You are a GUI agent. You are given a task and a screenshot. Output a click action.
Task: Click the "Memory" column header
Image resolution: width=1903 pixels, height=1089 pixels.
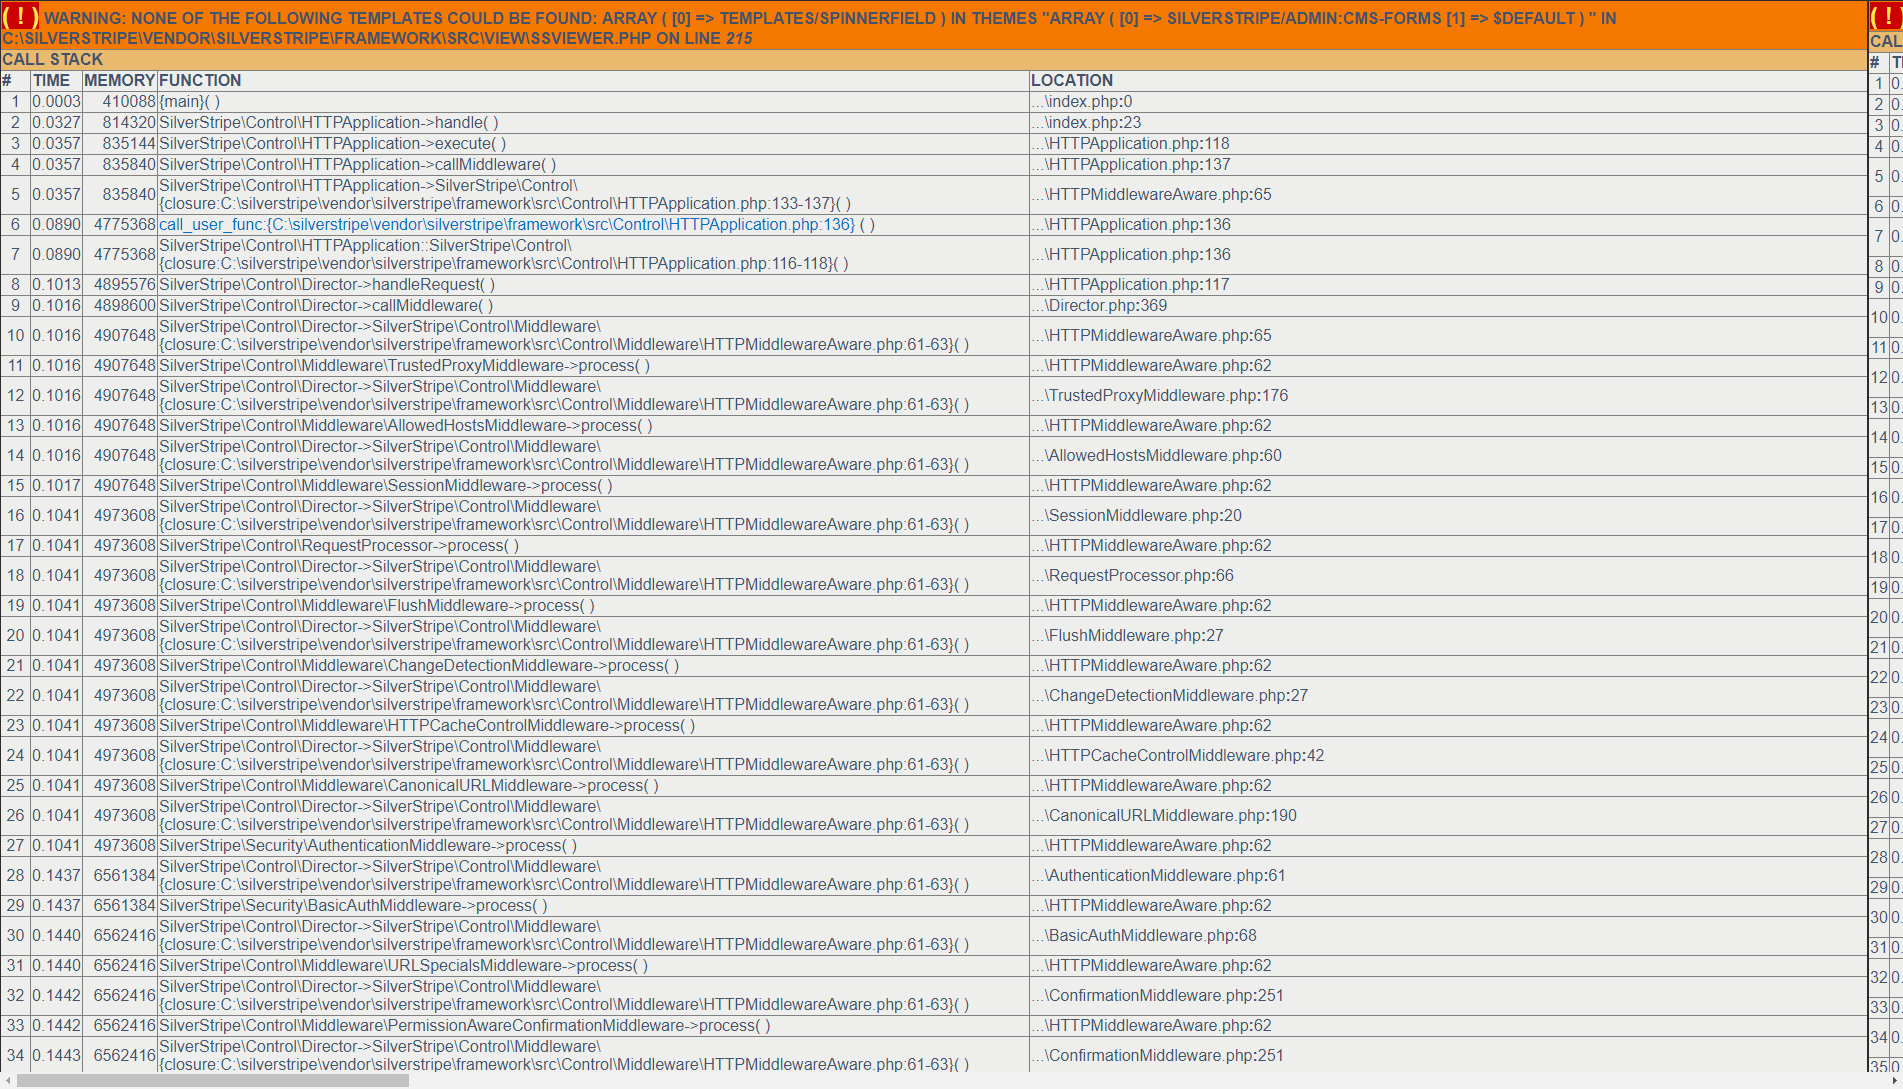(x=119, y=81)
